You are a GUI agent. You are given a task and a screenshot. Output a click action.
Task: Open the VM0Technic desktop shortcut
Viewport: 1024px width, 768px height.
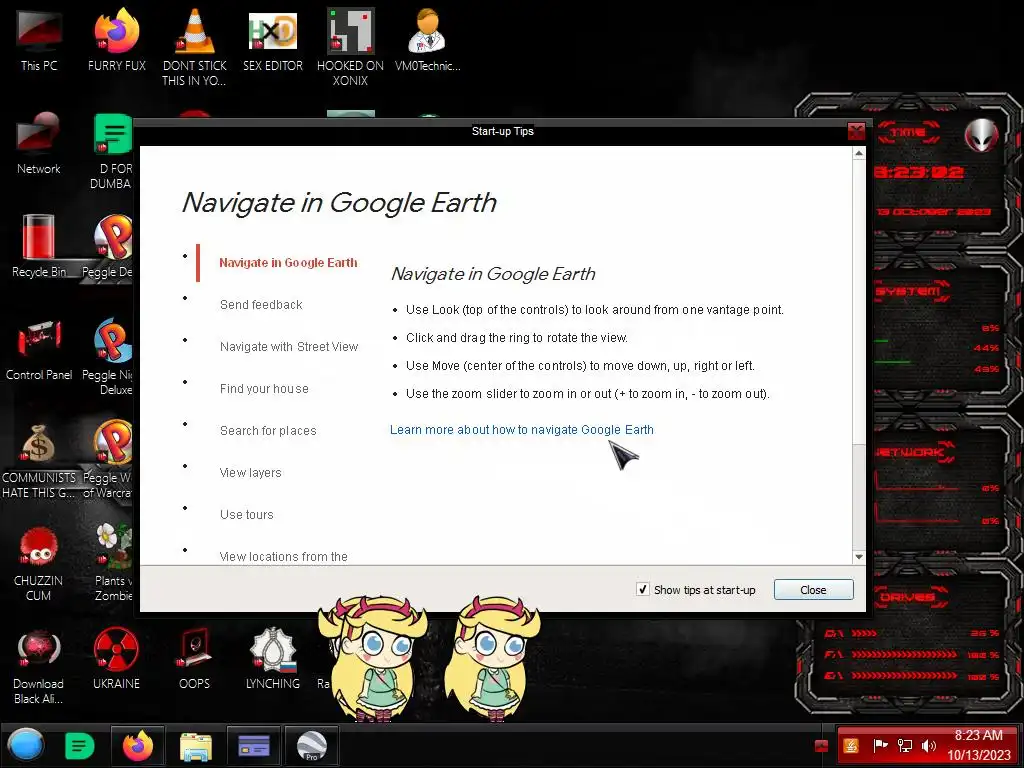pos(427,39)
